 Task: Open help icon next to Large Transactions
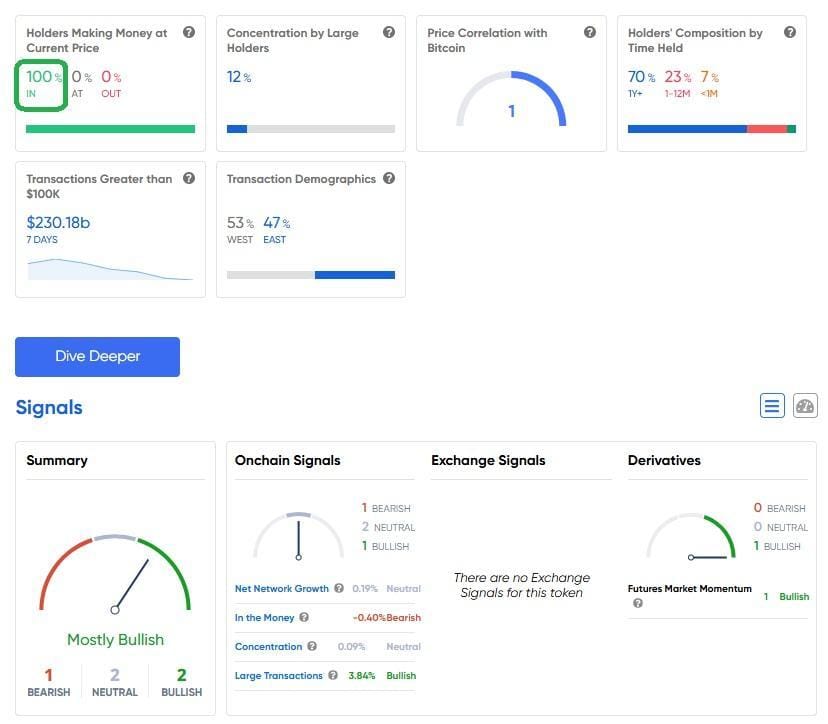(333, 676)
